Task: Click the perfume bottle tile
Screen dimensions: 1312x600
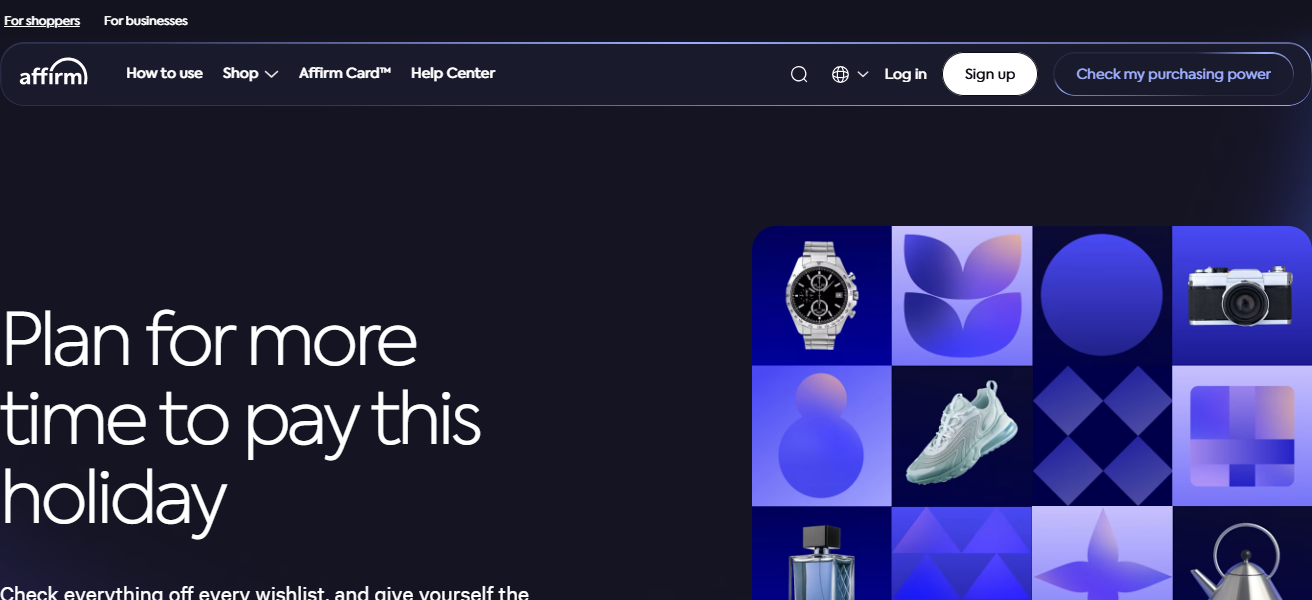Action: (822, 553)
